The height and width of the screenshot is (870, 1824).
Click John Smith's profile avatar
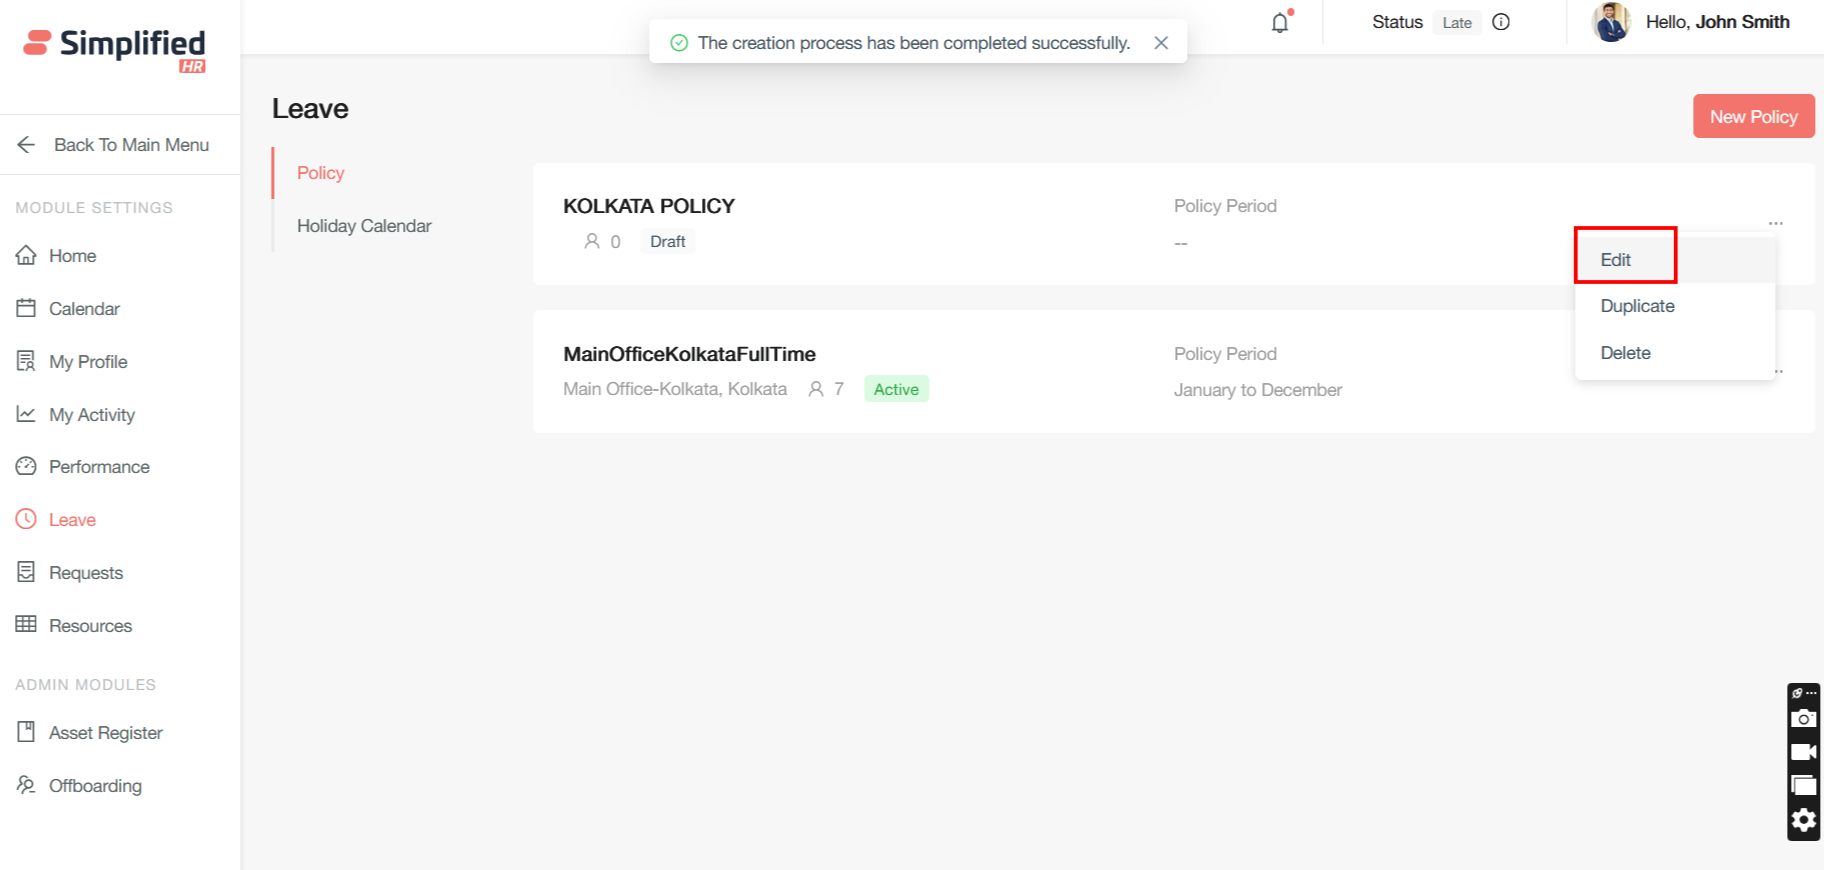[x=1610, y=22]
